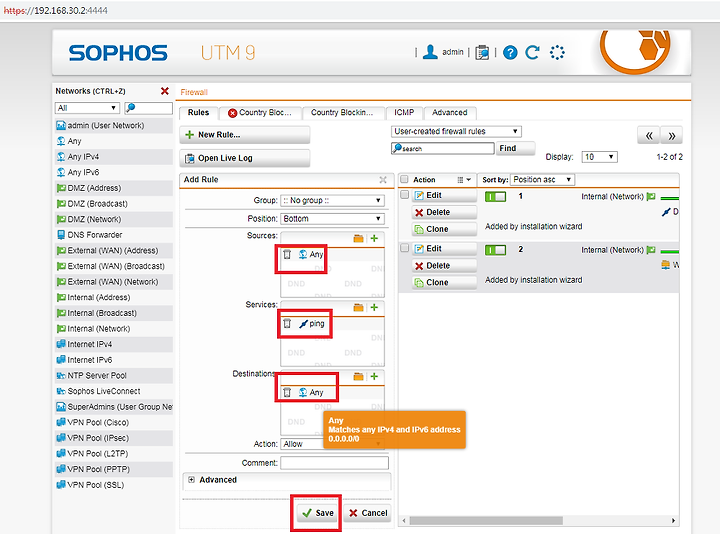The width and height of the screenshot is (720, 534).
Task: Click the Action column options grid icon
Action: coord(460,180)
